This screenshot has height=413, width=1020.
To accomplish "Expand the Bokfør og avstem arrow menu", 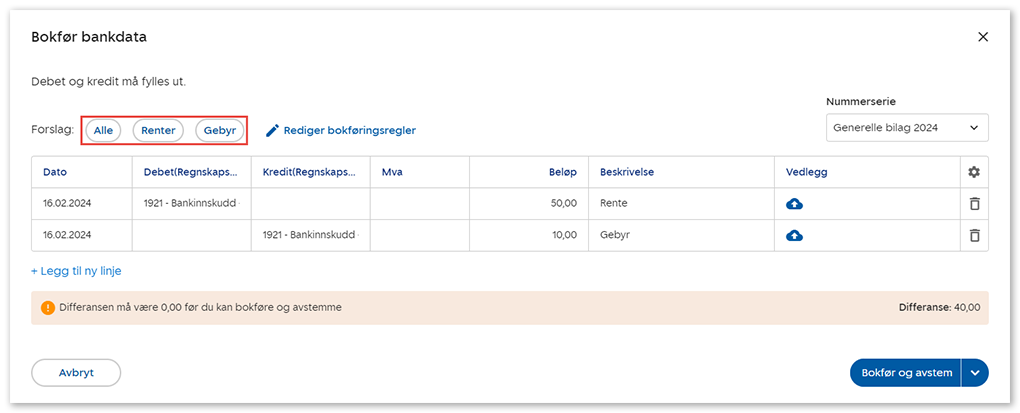I will [975, 373].
